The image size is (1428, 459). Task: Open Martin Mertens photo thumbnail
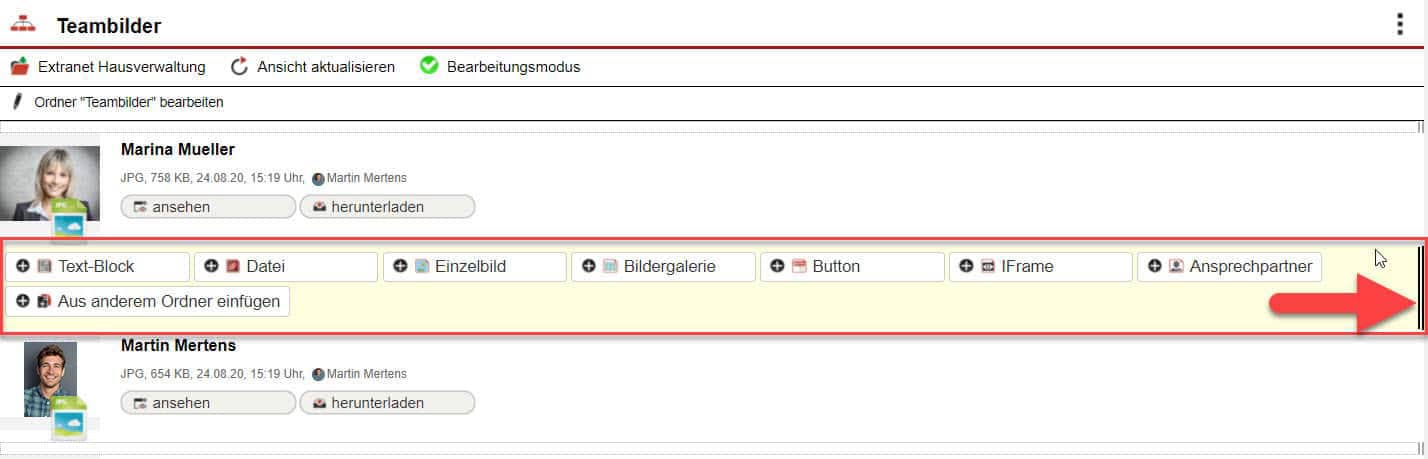(x=50, y=380)
